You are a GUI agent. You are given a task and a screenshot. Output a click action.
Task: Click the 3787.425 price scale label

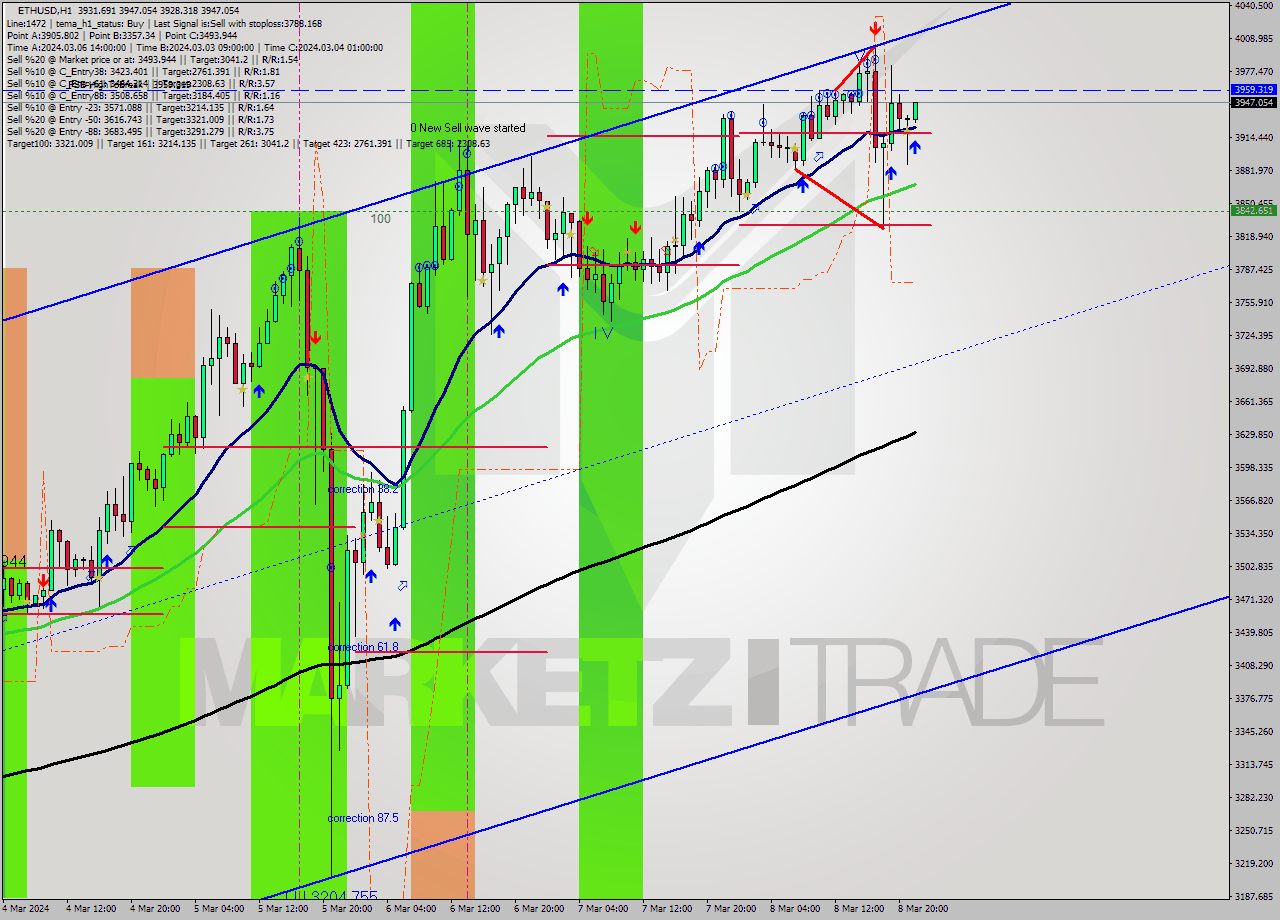tap(1255, 269)
